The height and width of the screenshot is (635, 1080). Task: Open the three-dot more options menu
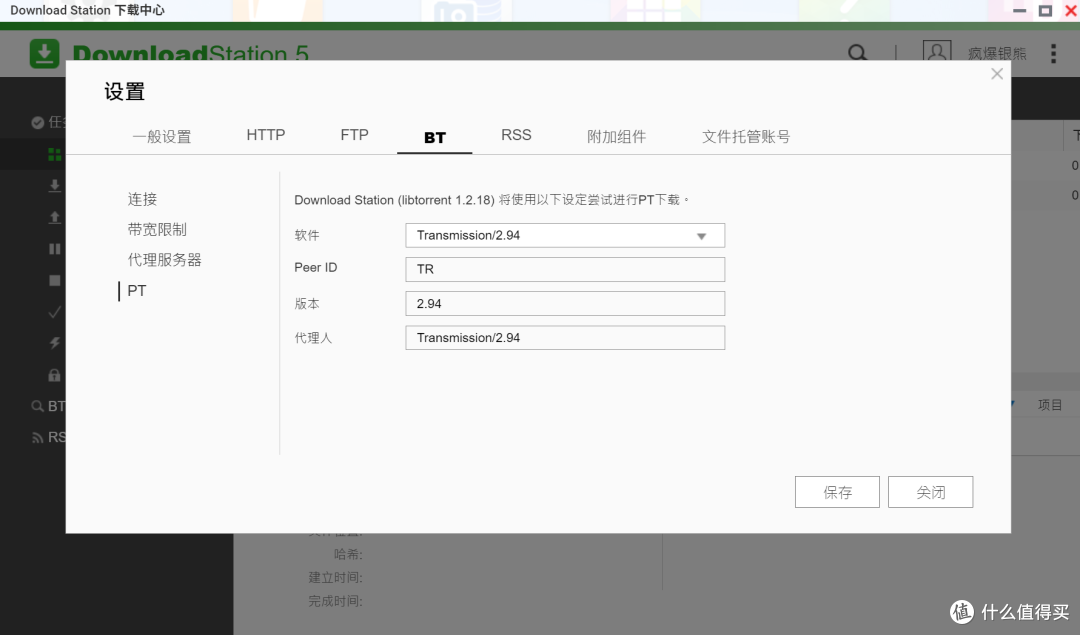point(1053,54)
